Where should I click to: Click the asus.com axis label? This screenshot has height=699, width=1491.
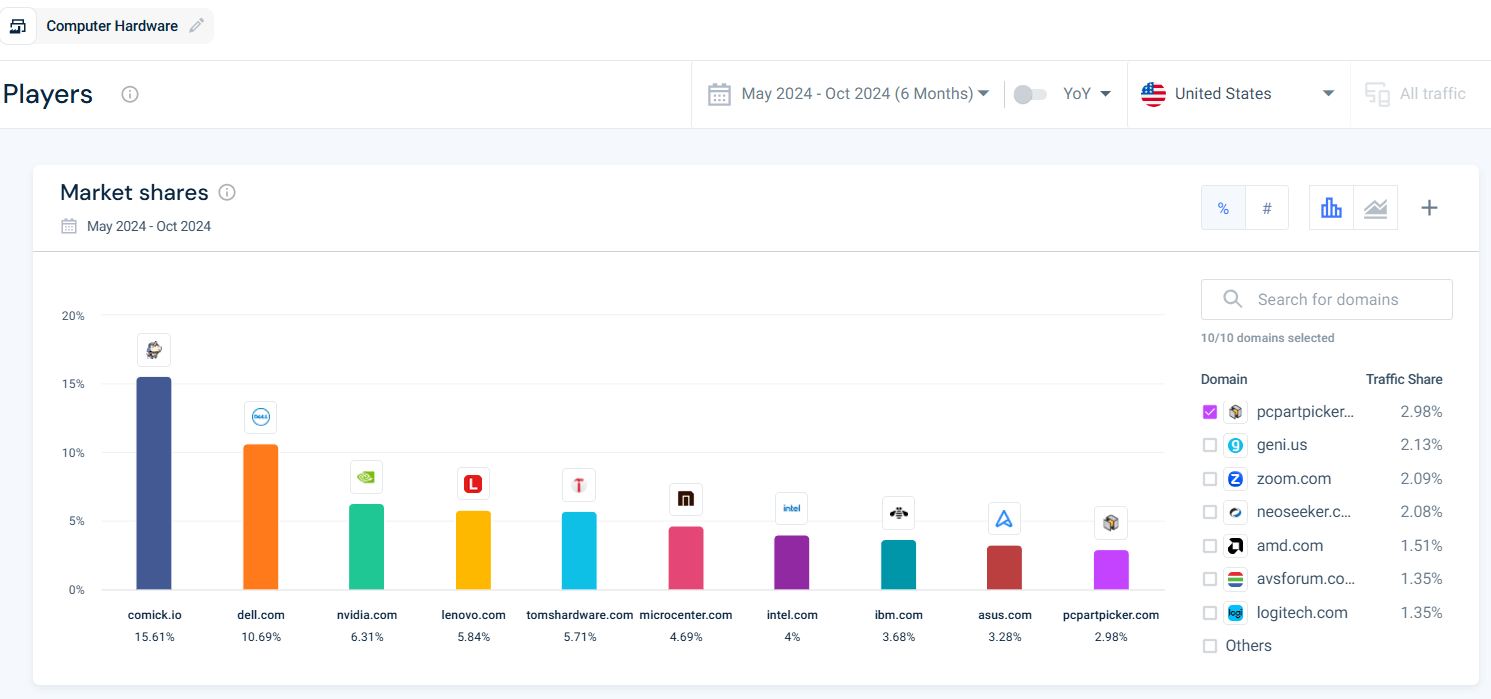click(1004, 615)
